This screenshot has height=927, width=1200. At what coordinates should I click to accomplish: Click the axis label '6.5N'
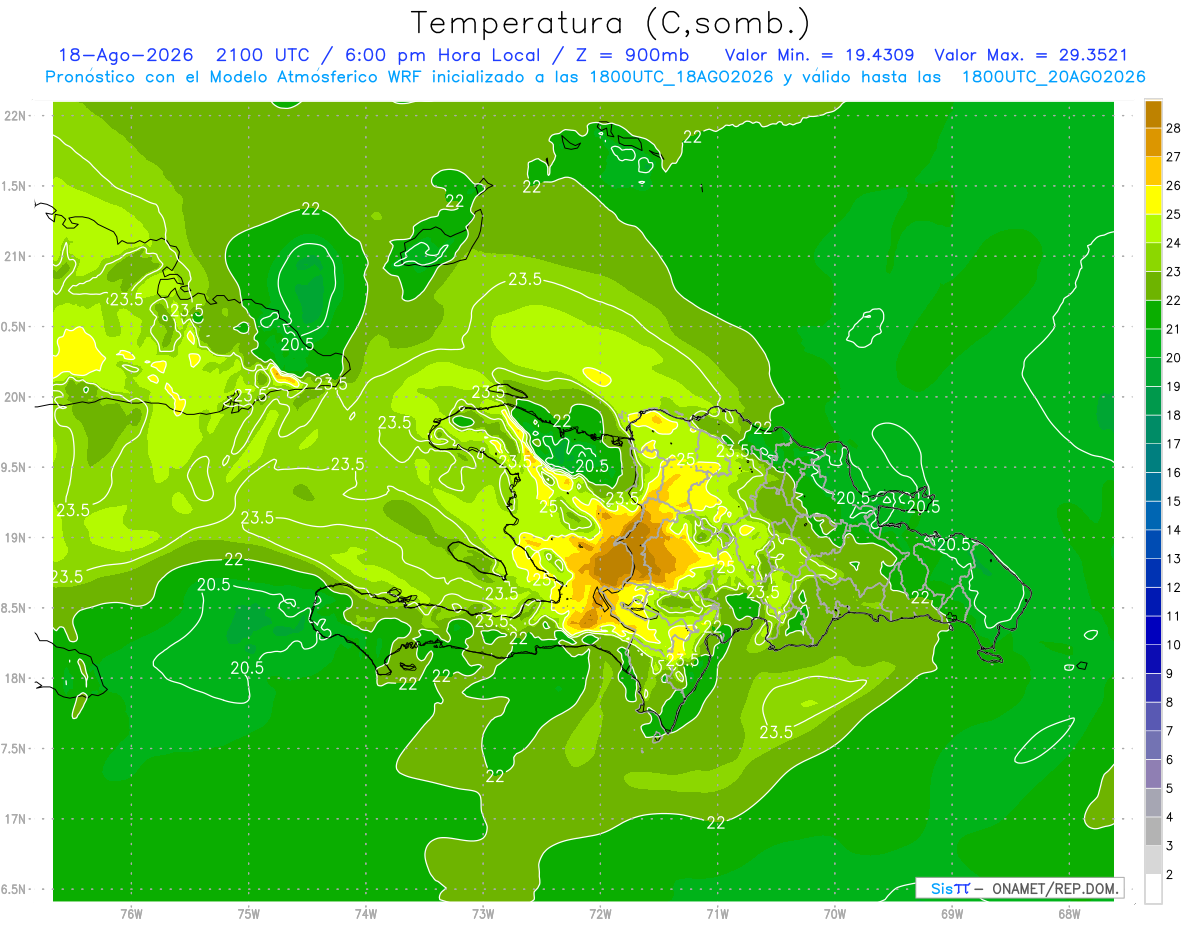(x=14, y=889)
